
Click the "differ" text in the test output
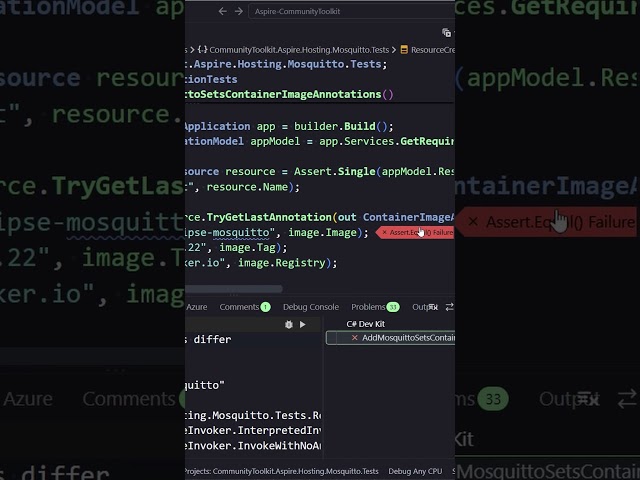(212, 339)
